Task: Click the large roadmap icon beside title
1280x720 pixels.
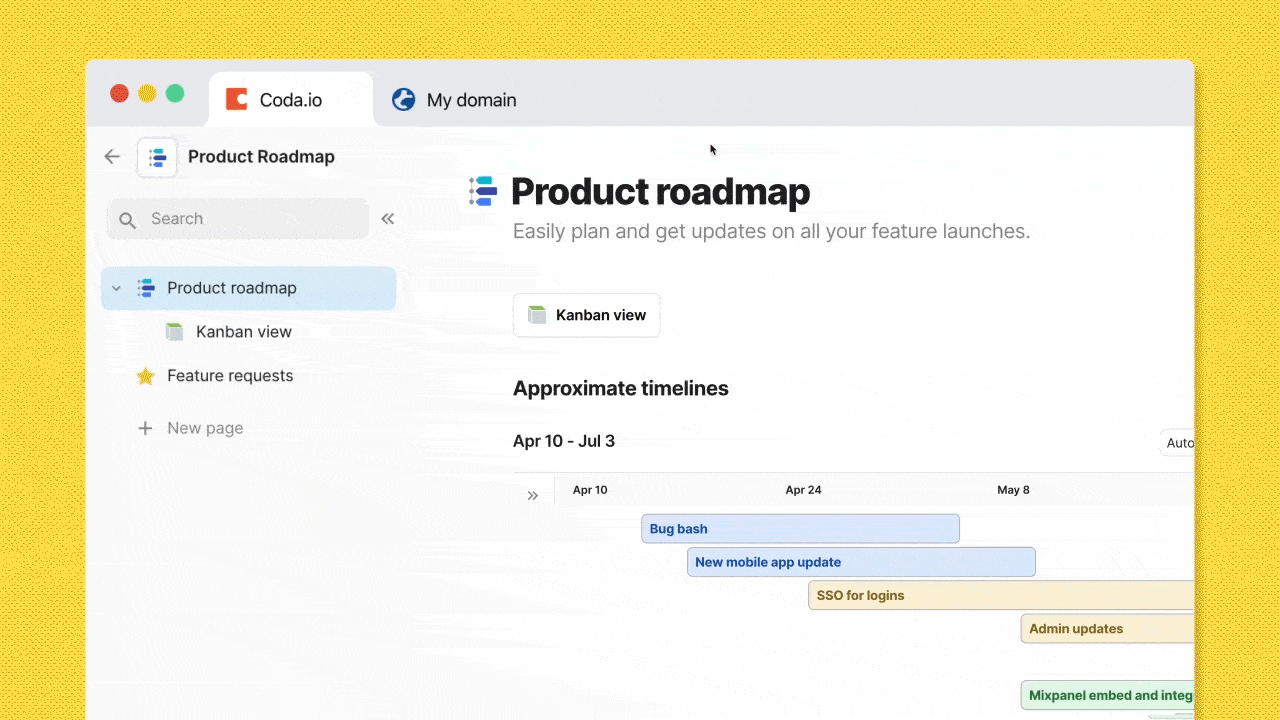Action: point(483,191)
